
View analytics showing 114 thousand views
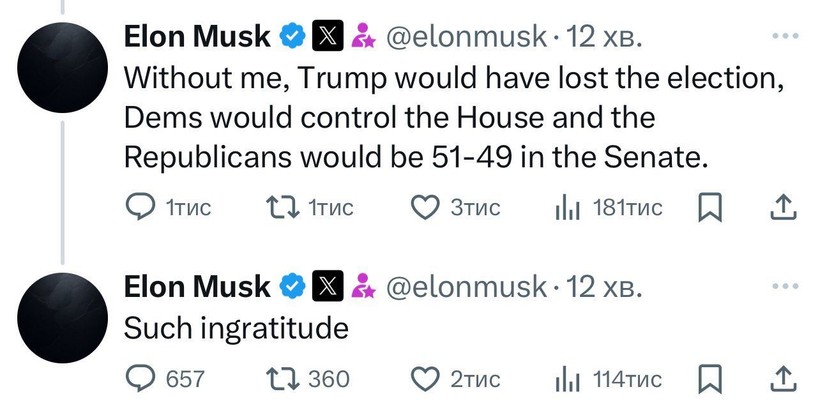pyautogui.click(x=567, y=378)
